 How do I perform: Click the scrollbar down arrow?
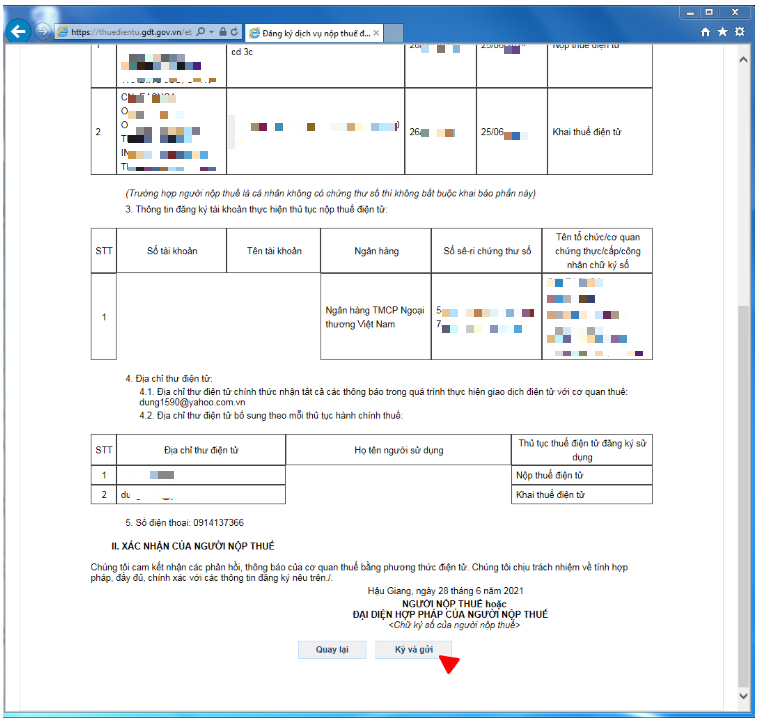click(x=744, y=696)
